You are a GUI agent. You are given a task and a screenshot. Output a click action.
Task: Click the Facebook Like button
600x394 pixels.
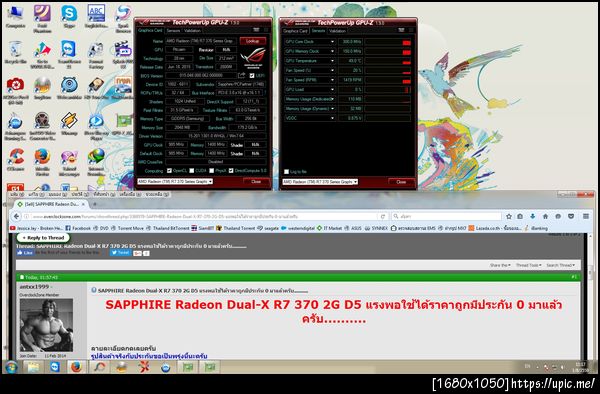click(25, 253)
